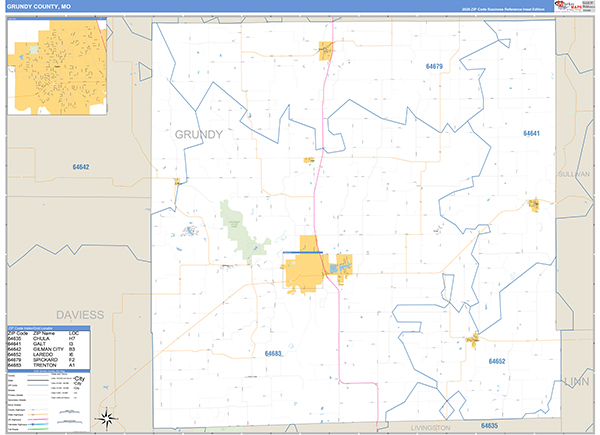Select the LAREDO row in index table
This screenshot has width=600, height=435.
click(x=49, y=354)
